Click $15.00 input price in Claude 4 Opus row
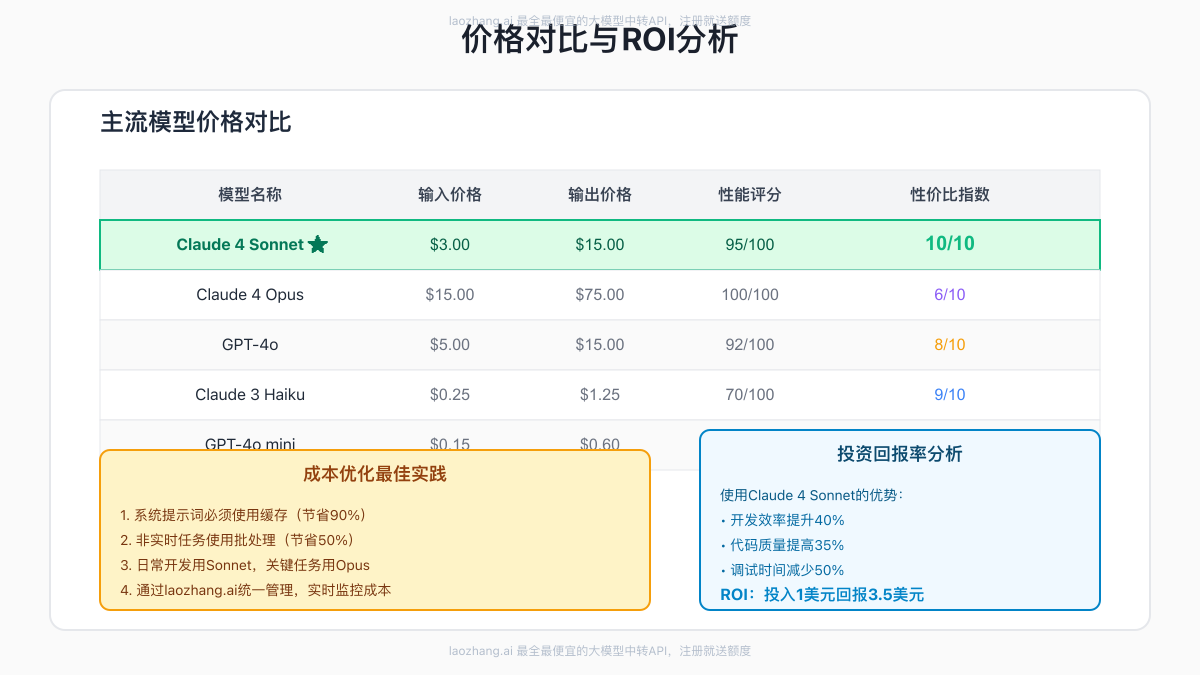This screenshot has width=1200, height=675. pos(450,295)
